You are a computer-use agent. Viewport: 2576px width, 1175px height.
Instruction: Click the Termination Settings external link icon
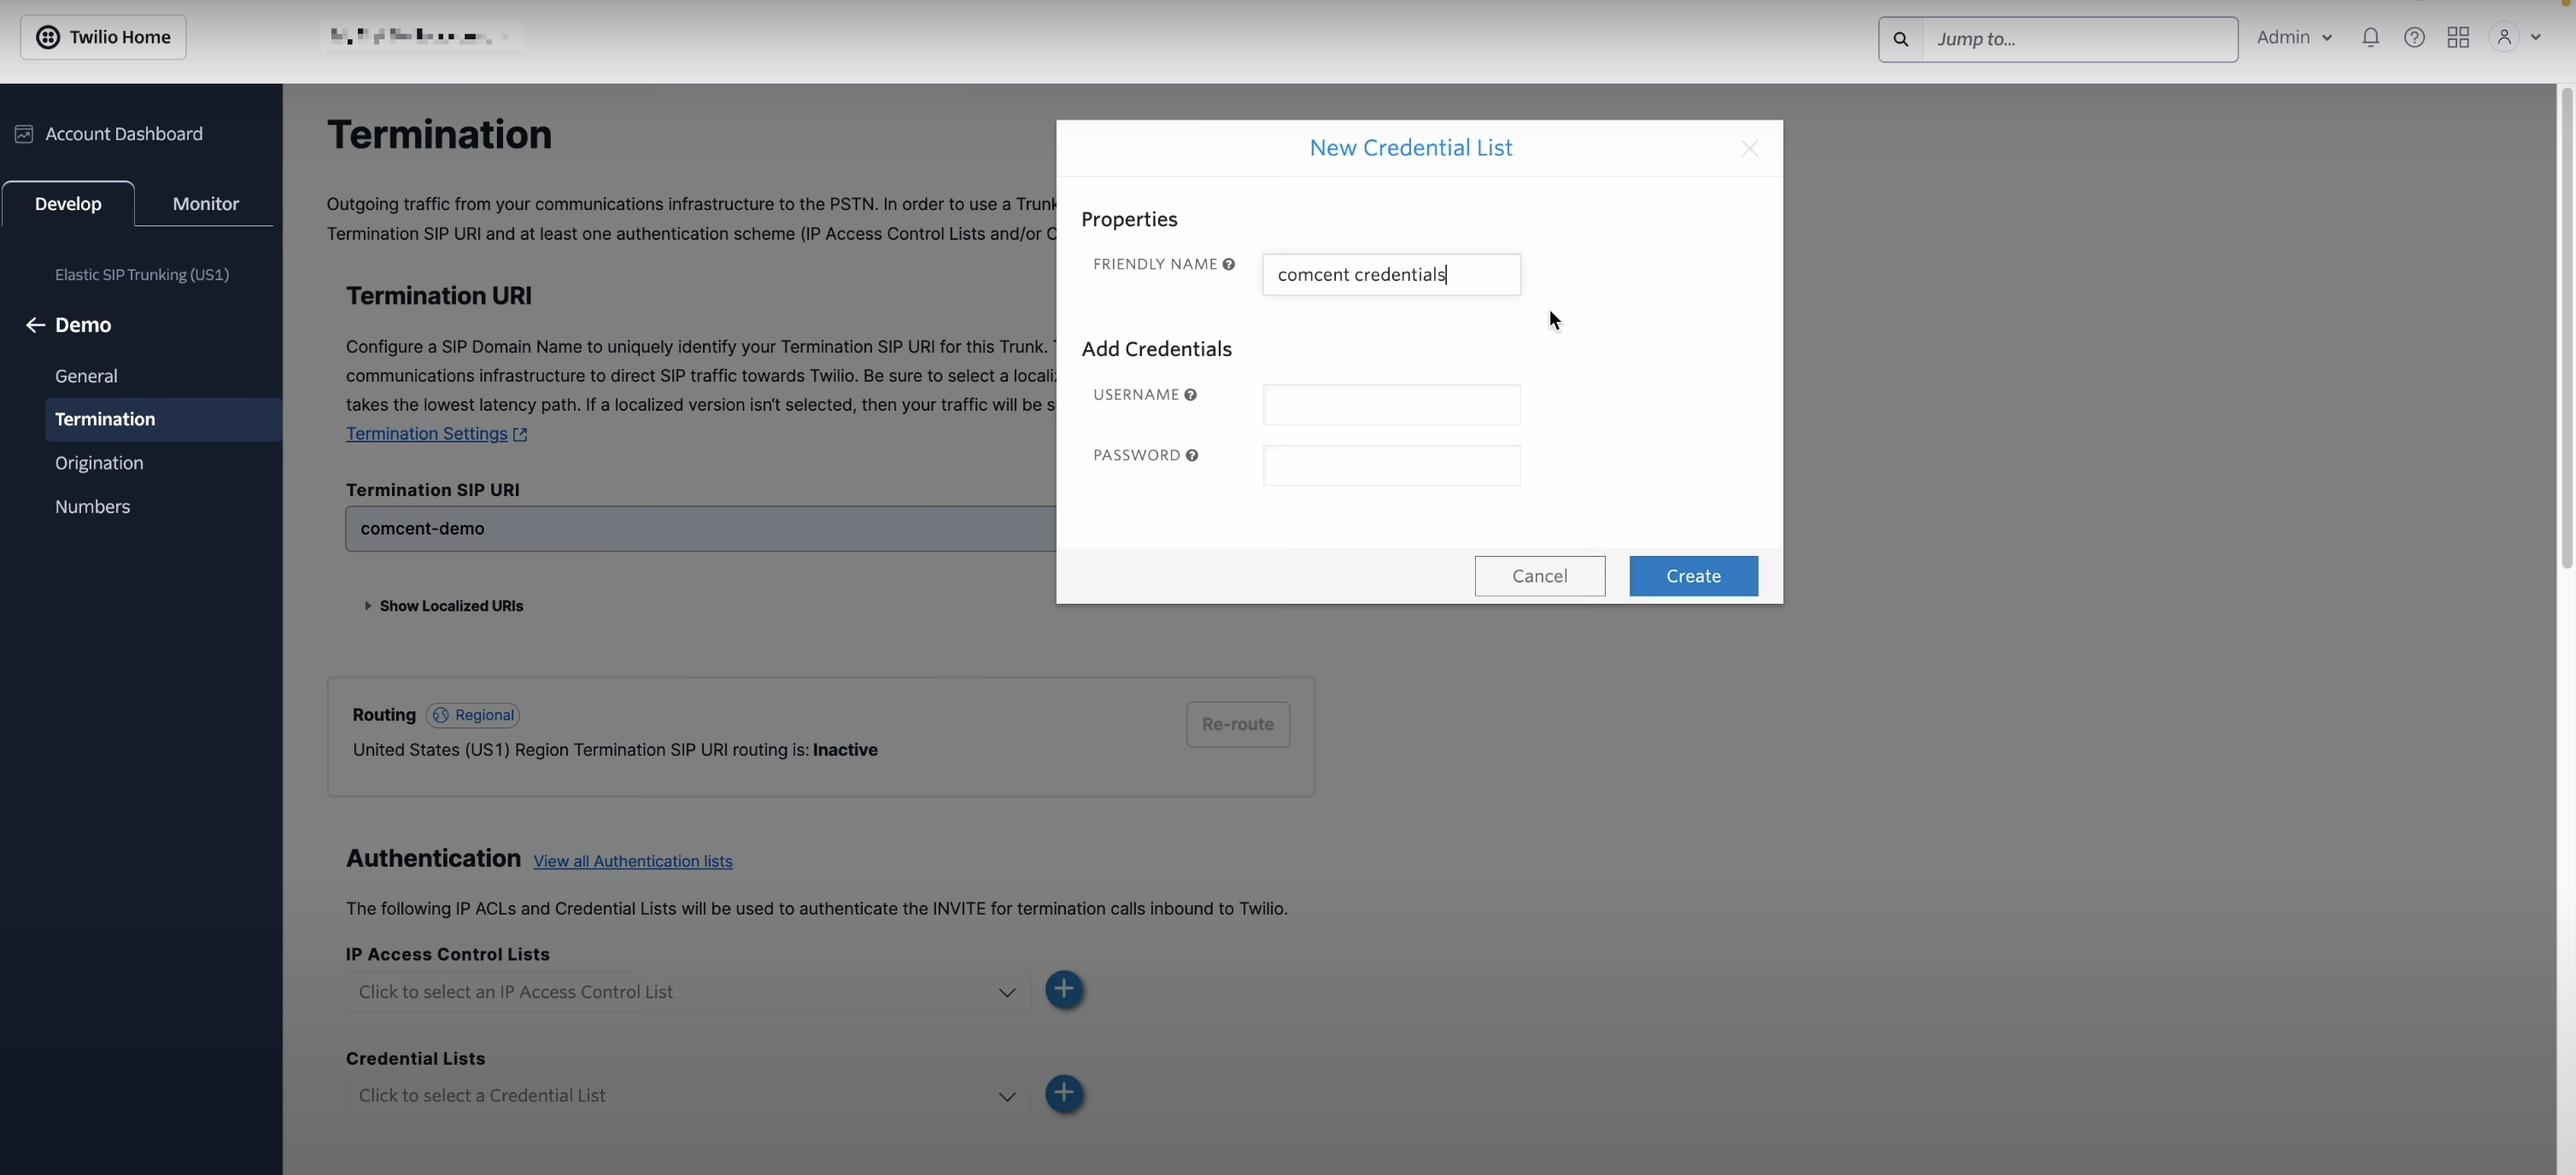[x=520, y=434]
